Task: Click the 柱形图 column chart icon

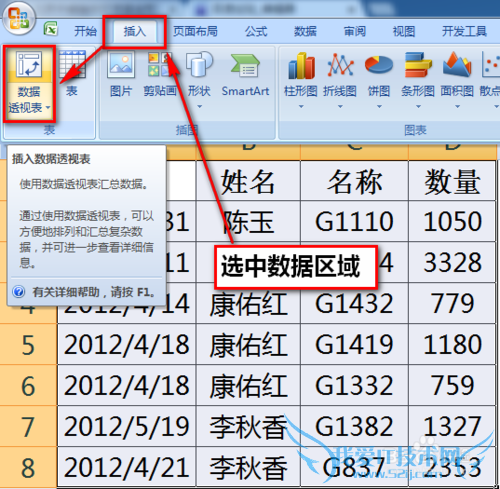Action: tap(301, 65)
